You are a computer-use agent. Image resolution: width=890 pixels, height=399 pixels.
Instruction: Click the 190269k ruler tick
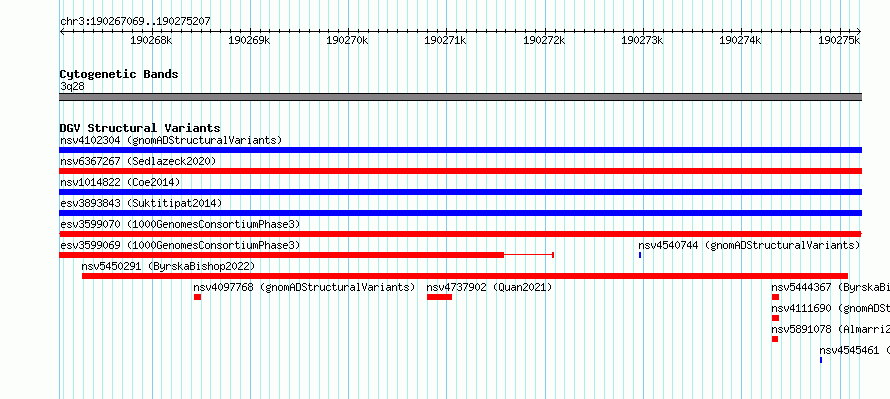click(x=249, y=40)
